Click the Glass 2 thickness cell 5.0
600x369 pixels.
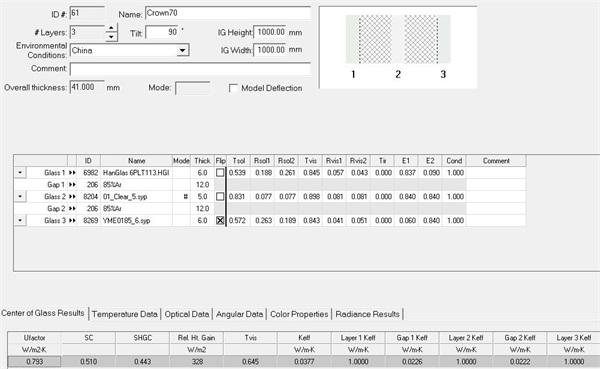click(202, 197)
